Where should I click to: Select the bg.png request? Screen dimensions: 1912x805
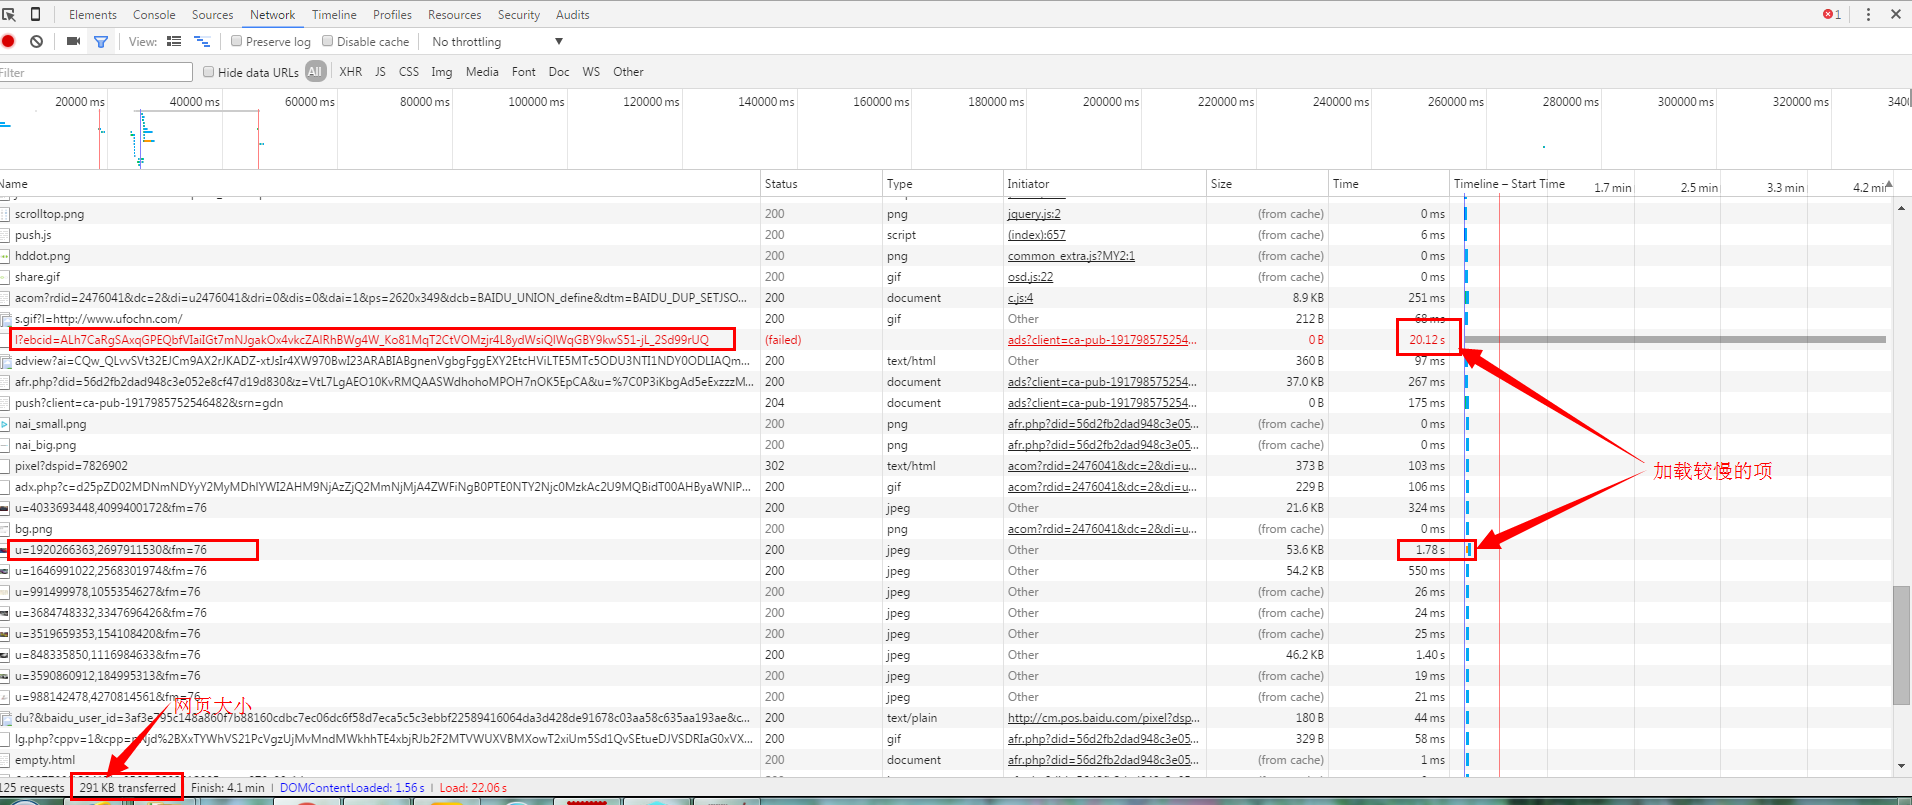[945, 529]
